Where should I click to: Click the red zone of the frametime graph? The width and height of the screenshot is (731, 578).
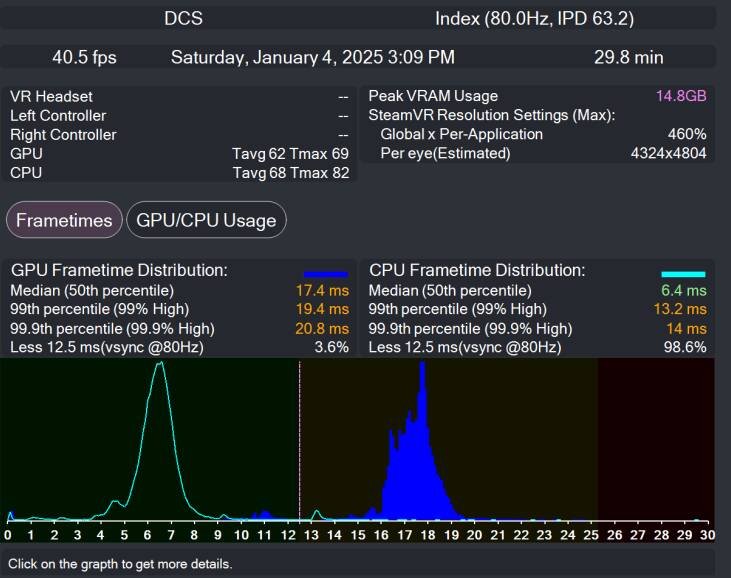coord(655,440)
